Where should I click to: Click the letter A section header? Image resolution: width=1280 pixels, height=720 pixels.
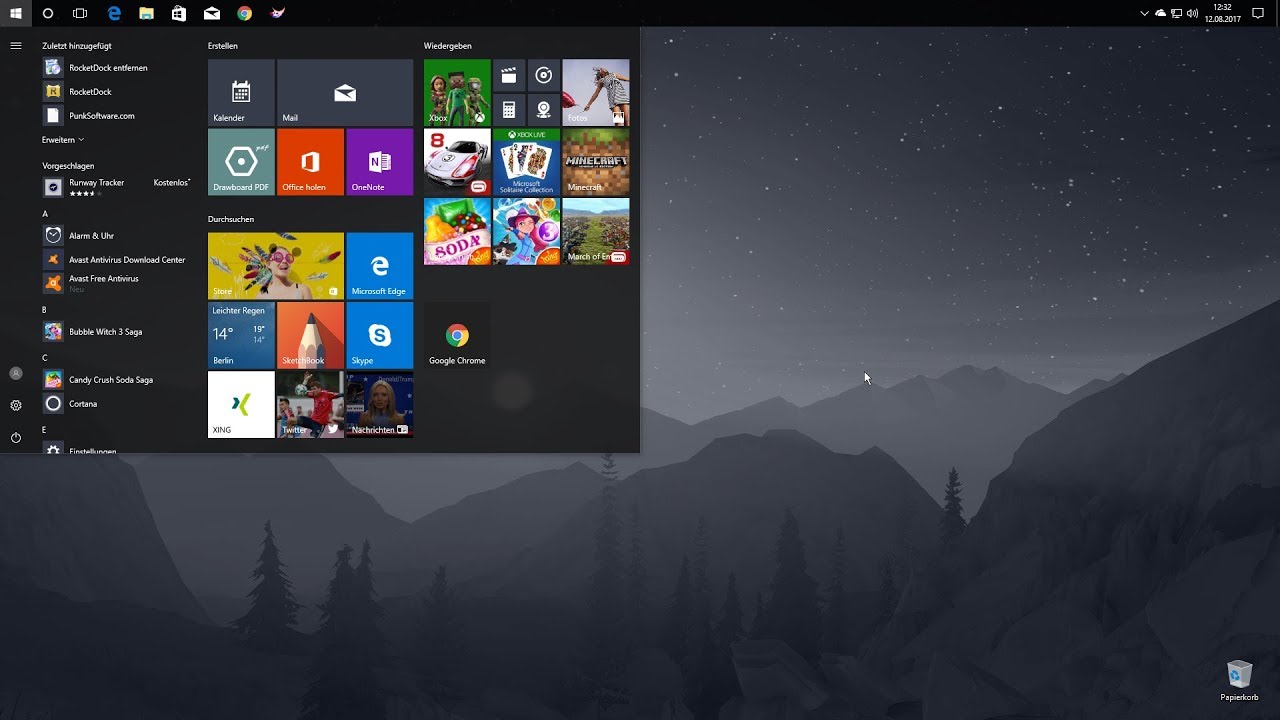coord(45,214)
